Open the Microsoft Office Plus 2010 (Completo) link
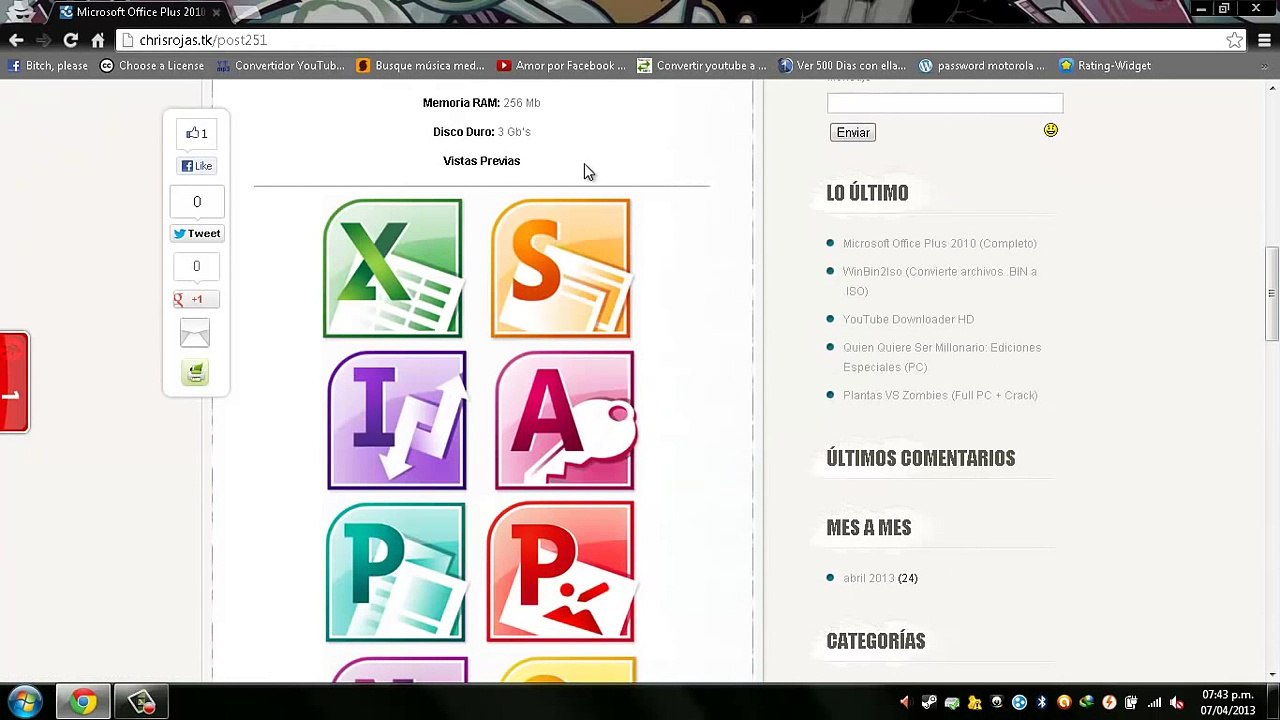 (x=939, y=243)
